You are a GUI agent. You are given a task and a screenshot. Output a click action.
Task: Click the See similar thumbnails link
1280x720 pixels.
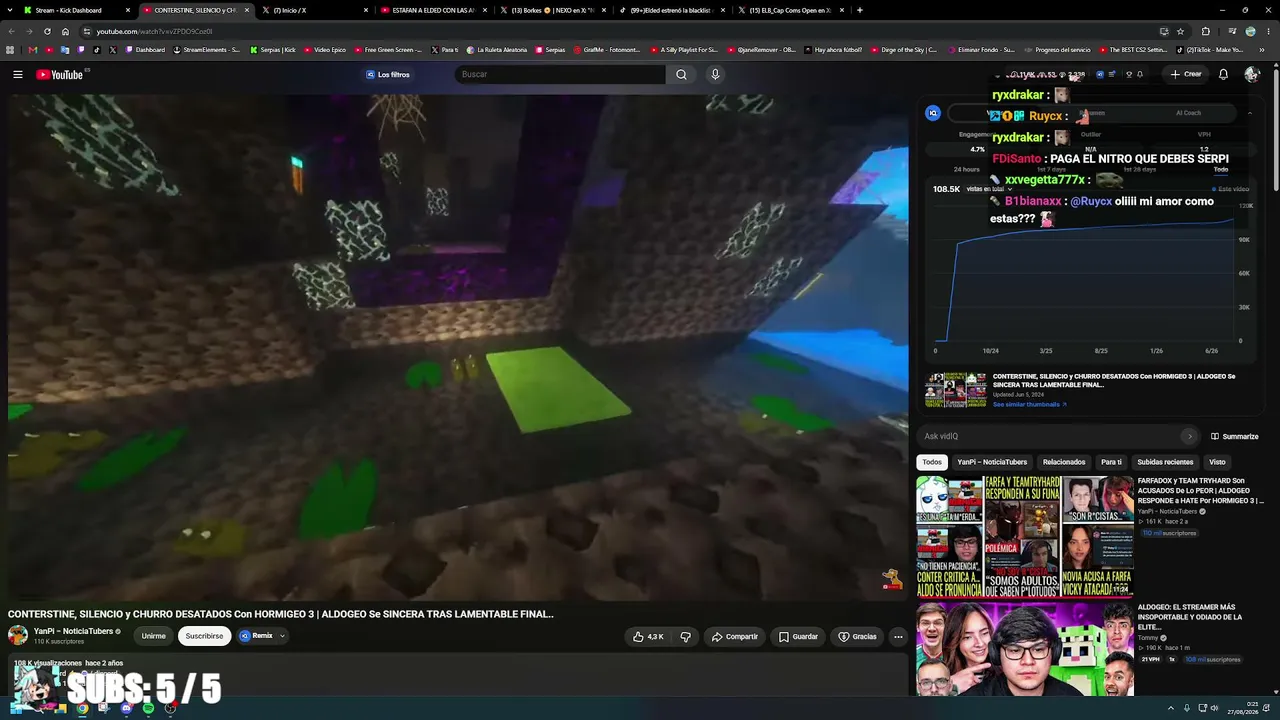click(x=1029, y=404)
